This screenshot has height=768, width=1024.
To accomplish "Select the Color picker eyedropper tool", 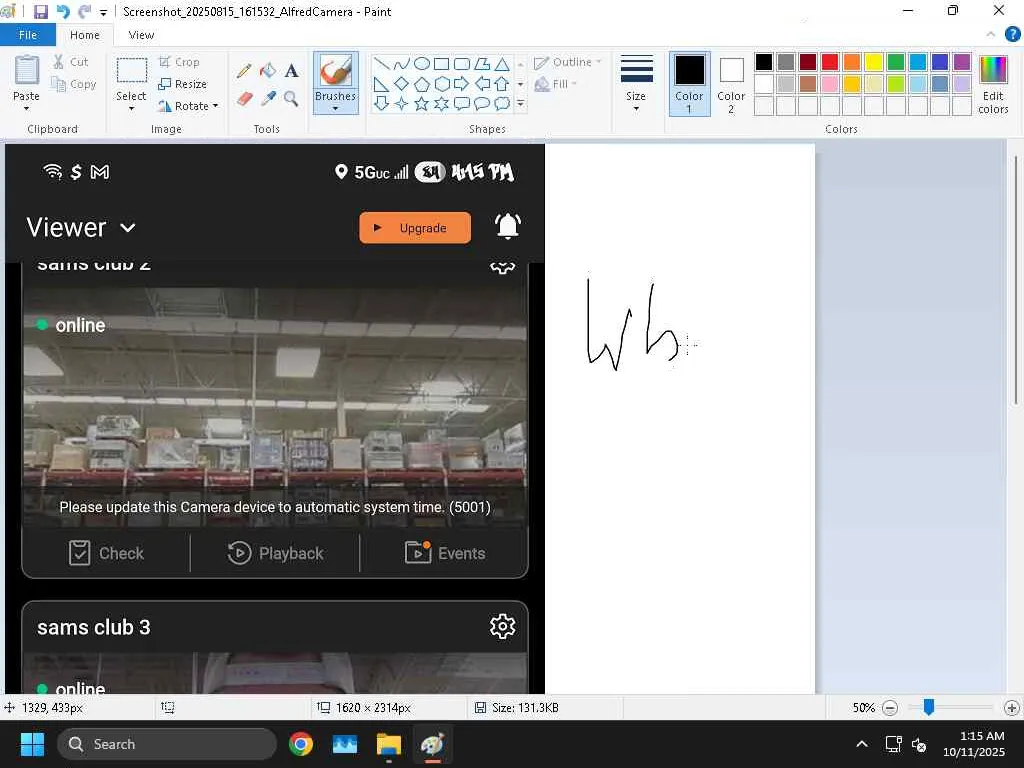I will (268, 99).
